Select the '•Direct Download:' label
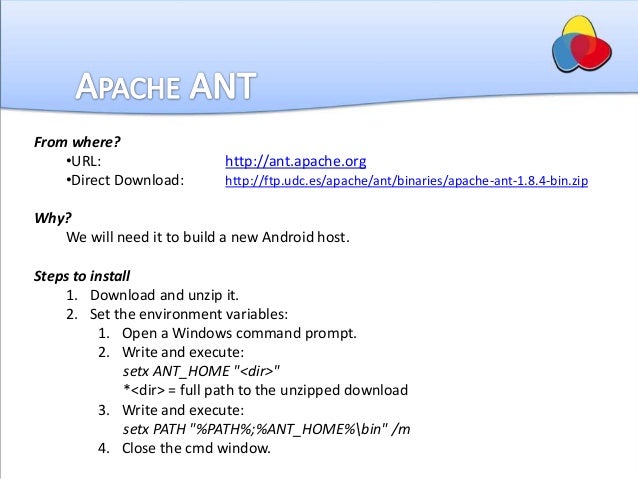Image resolution: width=638 pixels, height=479 pixels. [x=125, y=180]
